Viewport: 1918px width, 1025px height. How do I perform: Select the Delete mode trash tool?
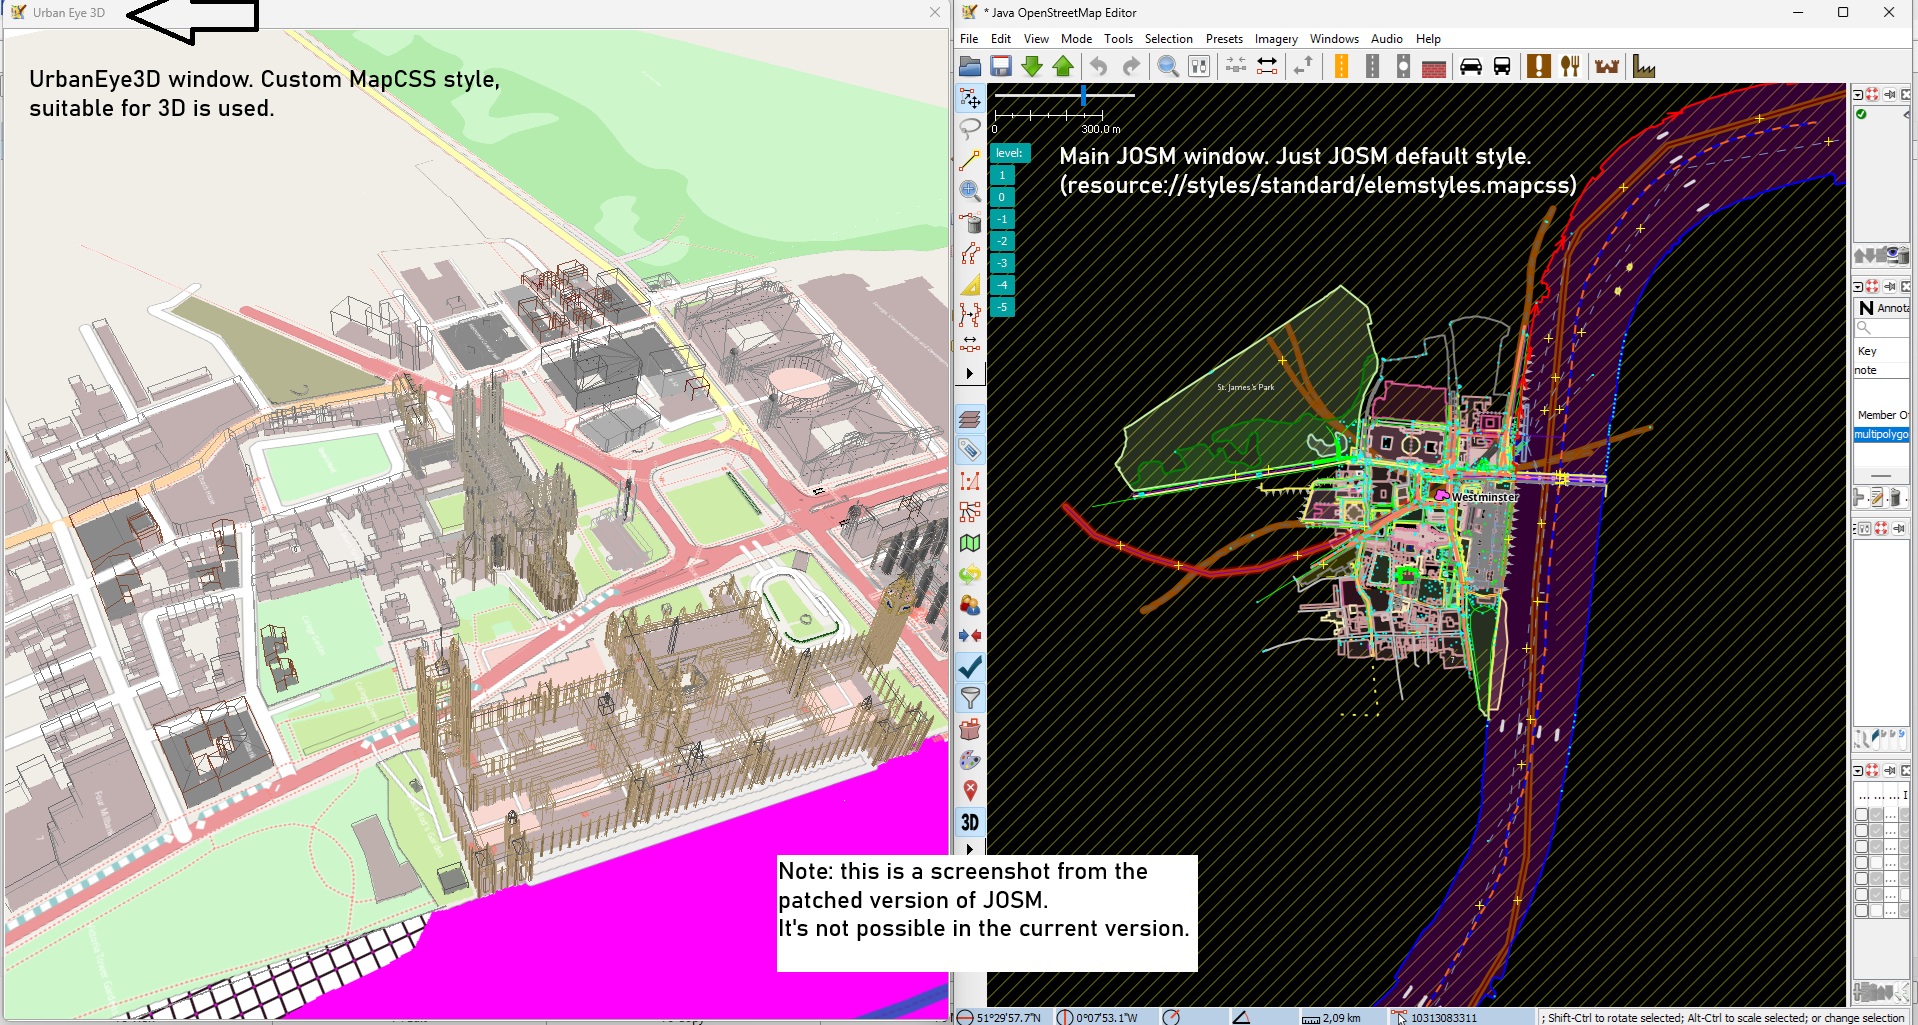pyautogui.click(x=970, y=222)
